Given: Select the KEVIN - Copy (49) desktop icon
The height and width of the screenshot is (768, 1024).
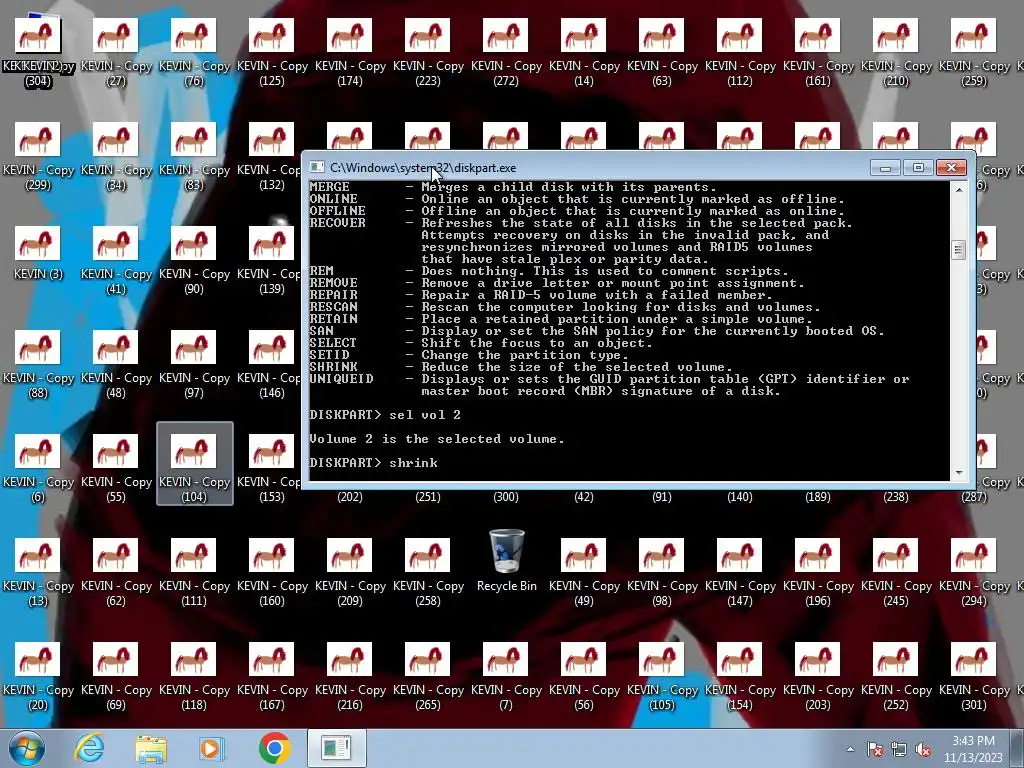Looking at the screenshot, I should (584, 571).
